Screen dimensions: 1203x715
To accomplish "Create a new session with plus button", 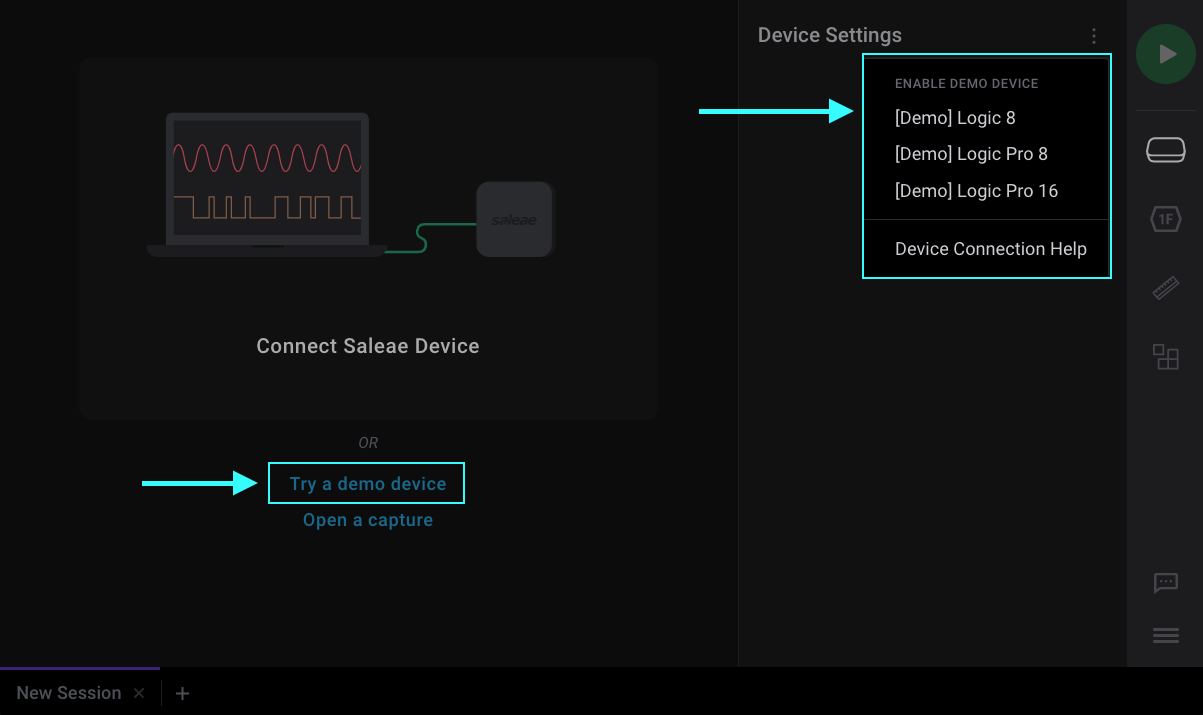I will [182, 692].
